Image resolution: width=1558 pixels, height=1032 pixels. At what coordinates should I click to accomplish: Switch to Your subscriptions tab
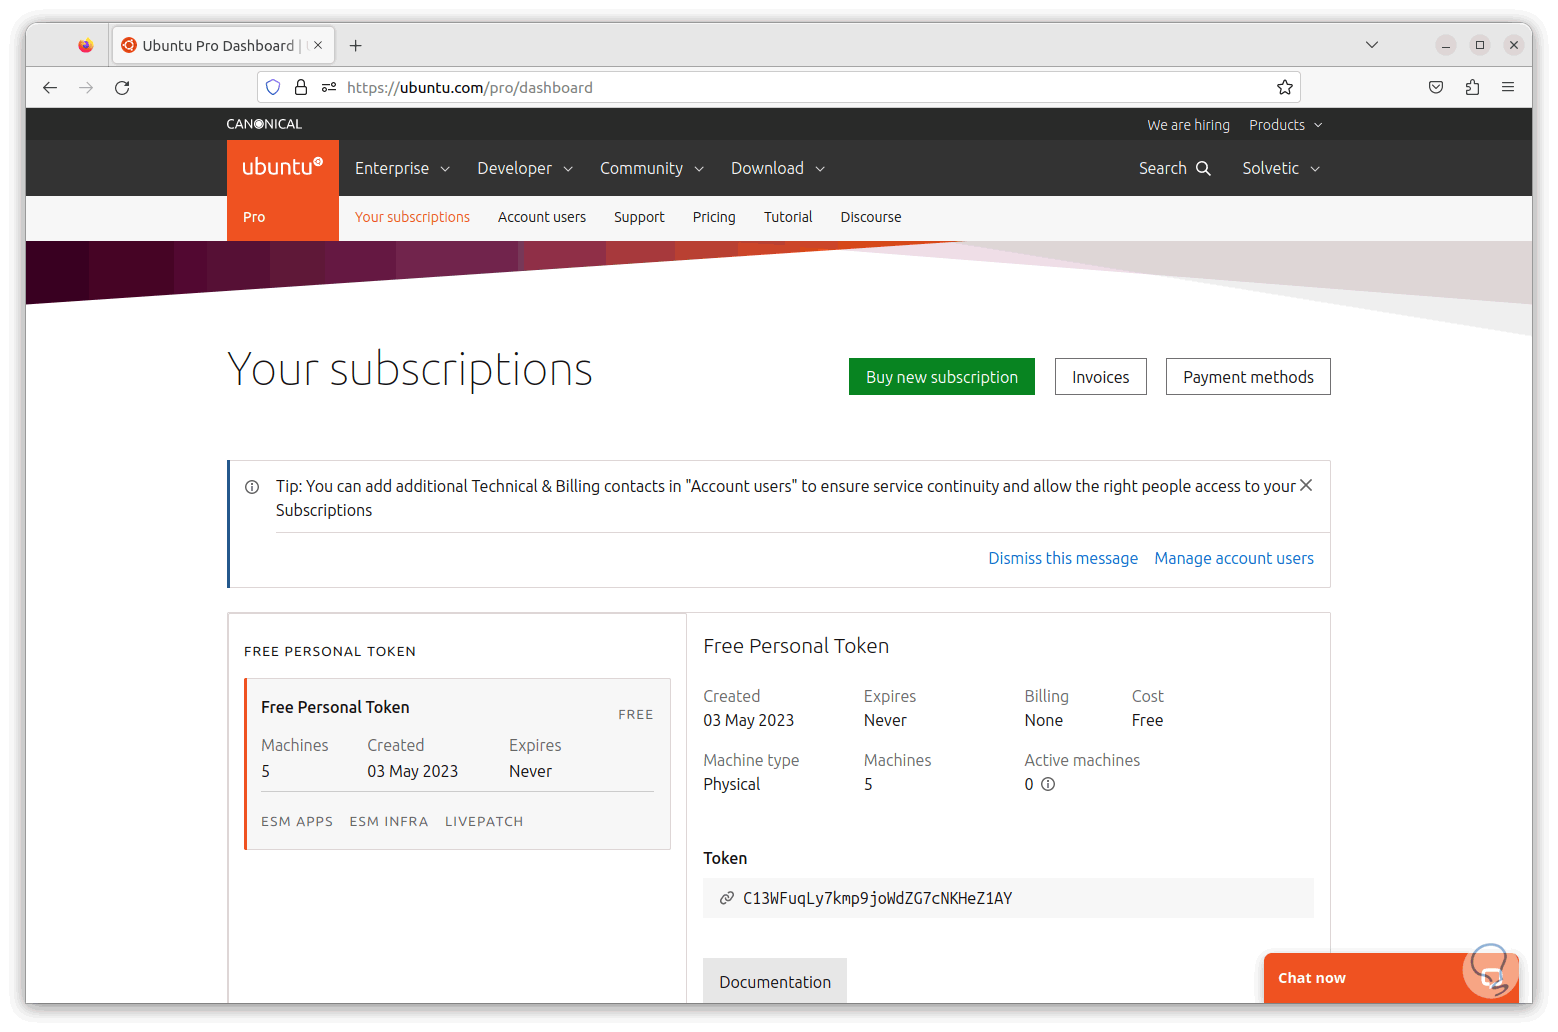[x=412, y=217]
